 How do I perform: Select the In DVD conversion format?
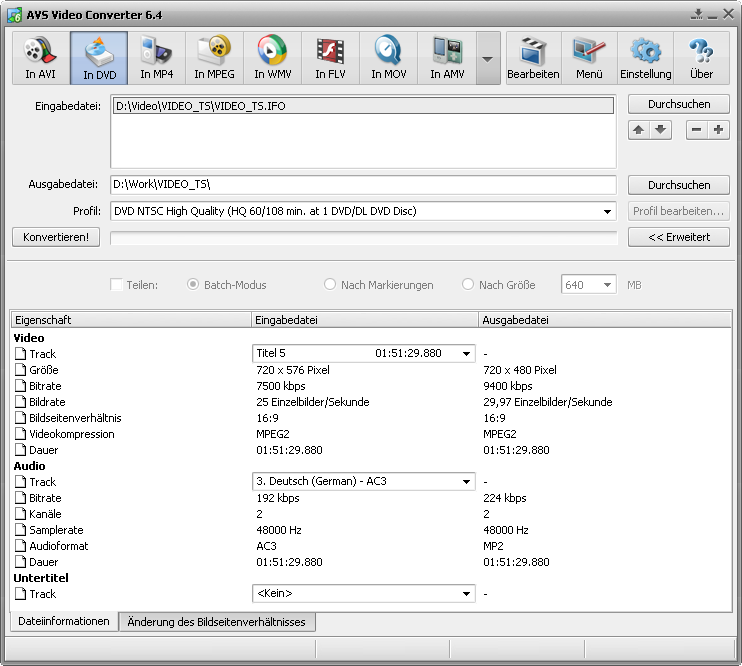click(x=99, y=58)
